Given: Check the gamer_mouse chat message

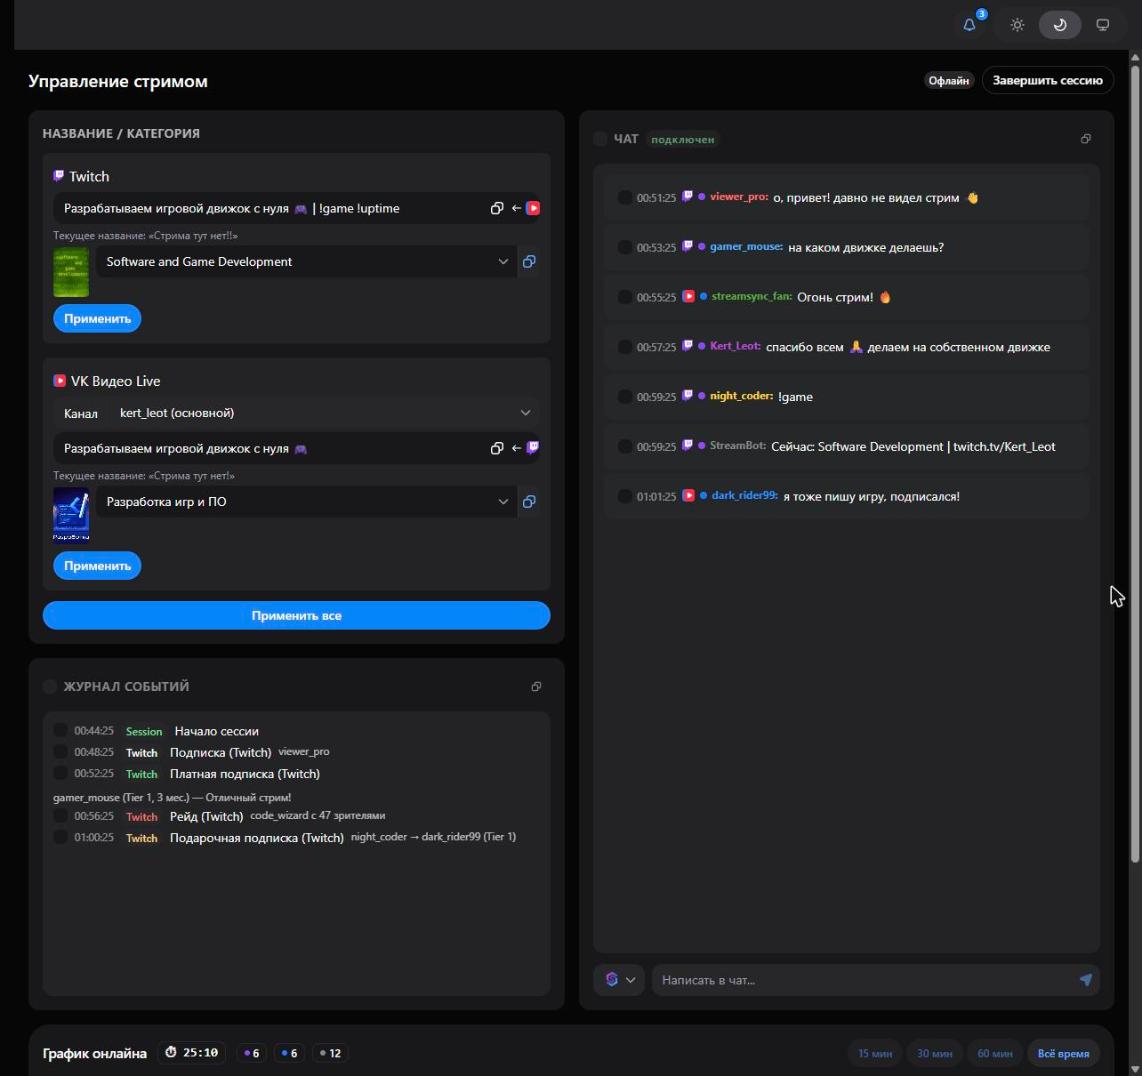Looking at the screenshot, I should tap(624, 247).
